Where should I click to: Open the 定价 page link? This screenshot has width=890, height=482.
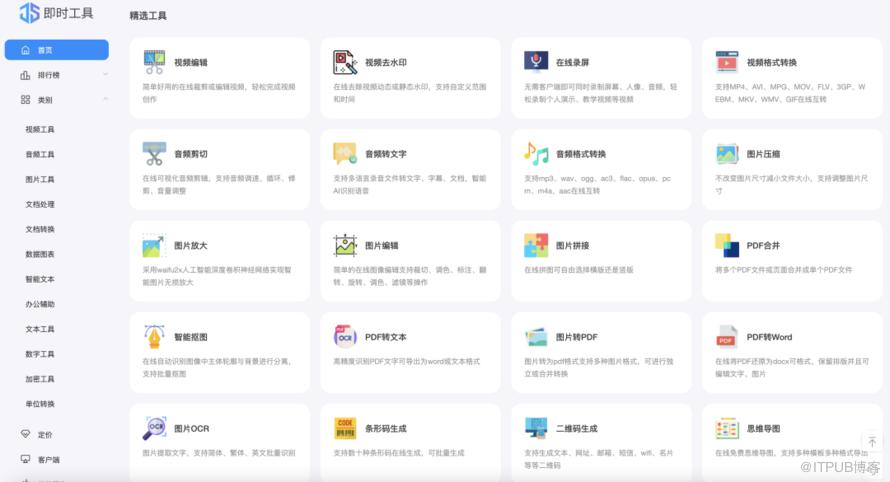(45, 435)
